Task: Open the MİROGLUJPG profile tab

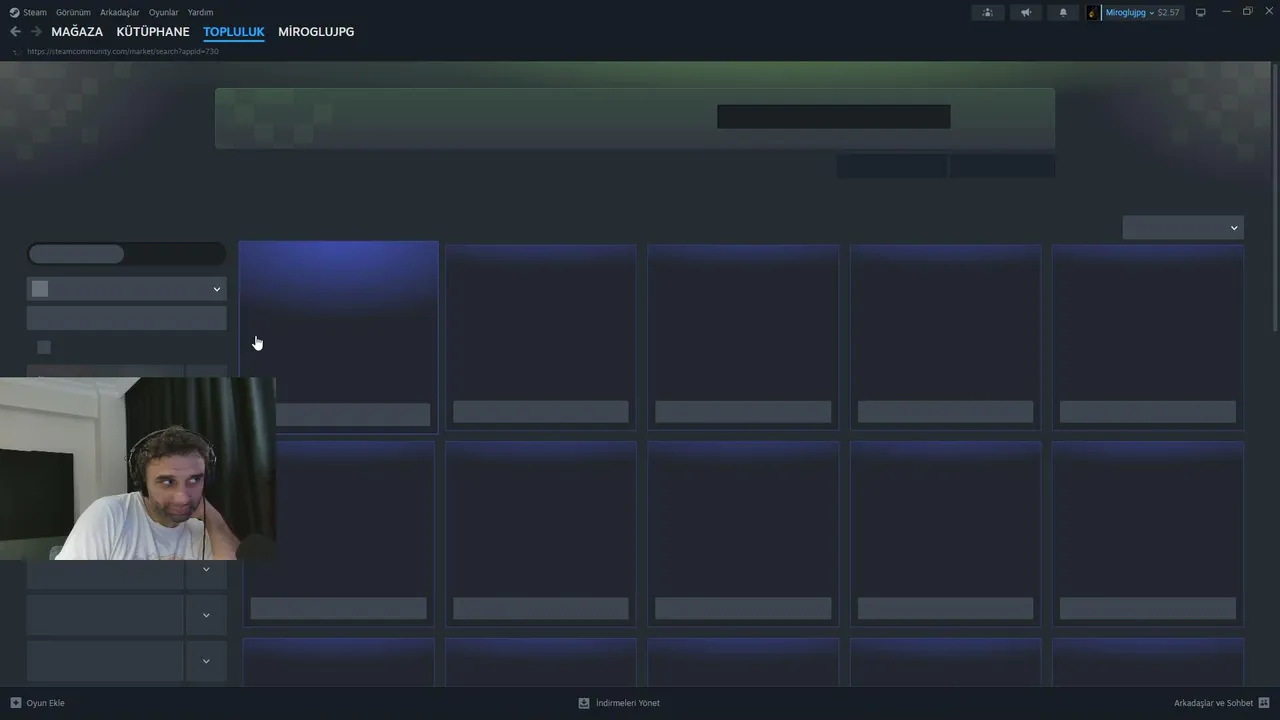Action: tap(316, 32)
